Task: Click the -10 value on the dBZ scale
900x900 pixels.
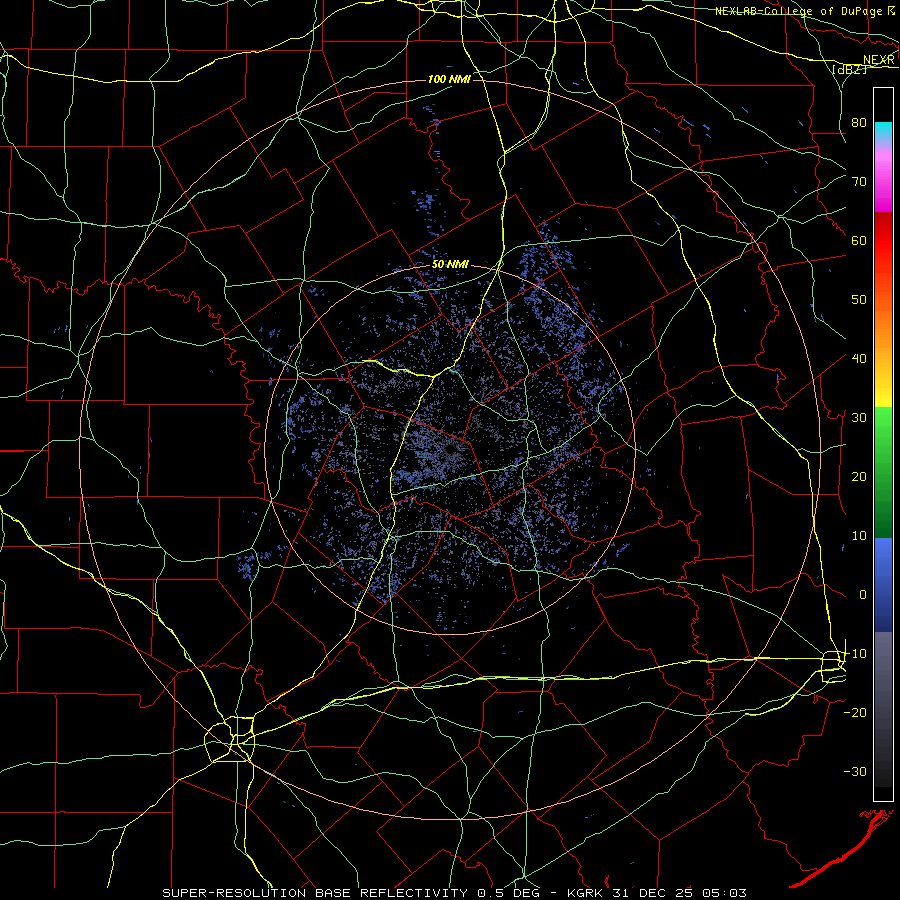Action: click(855, 654)
